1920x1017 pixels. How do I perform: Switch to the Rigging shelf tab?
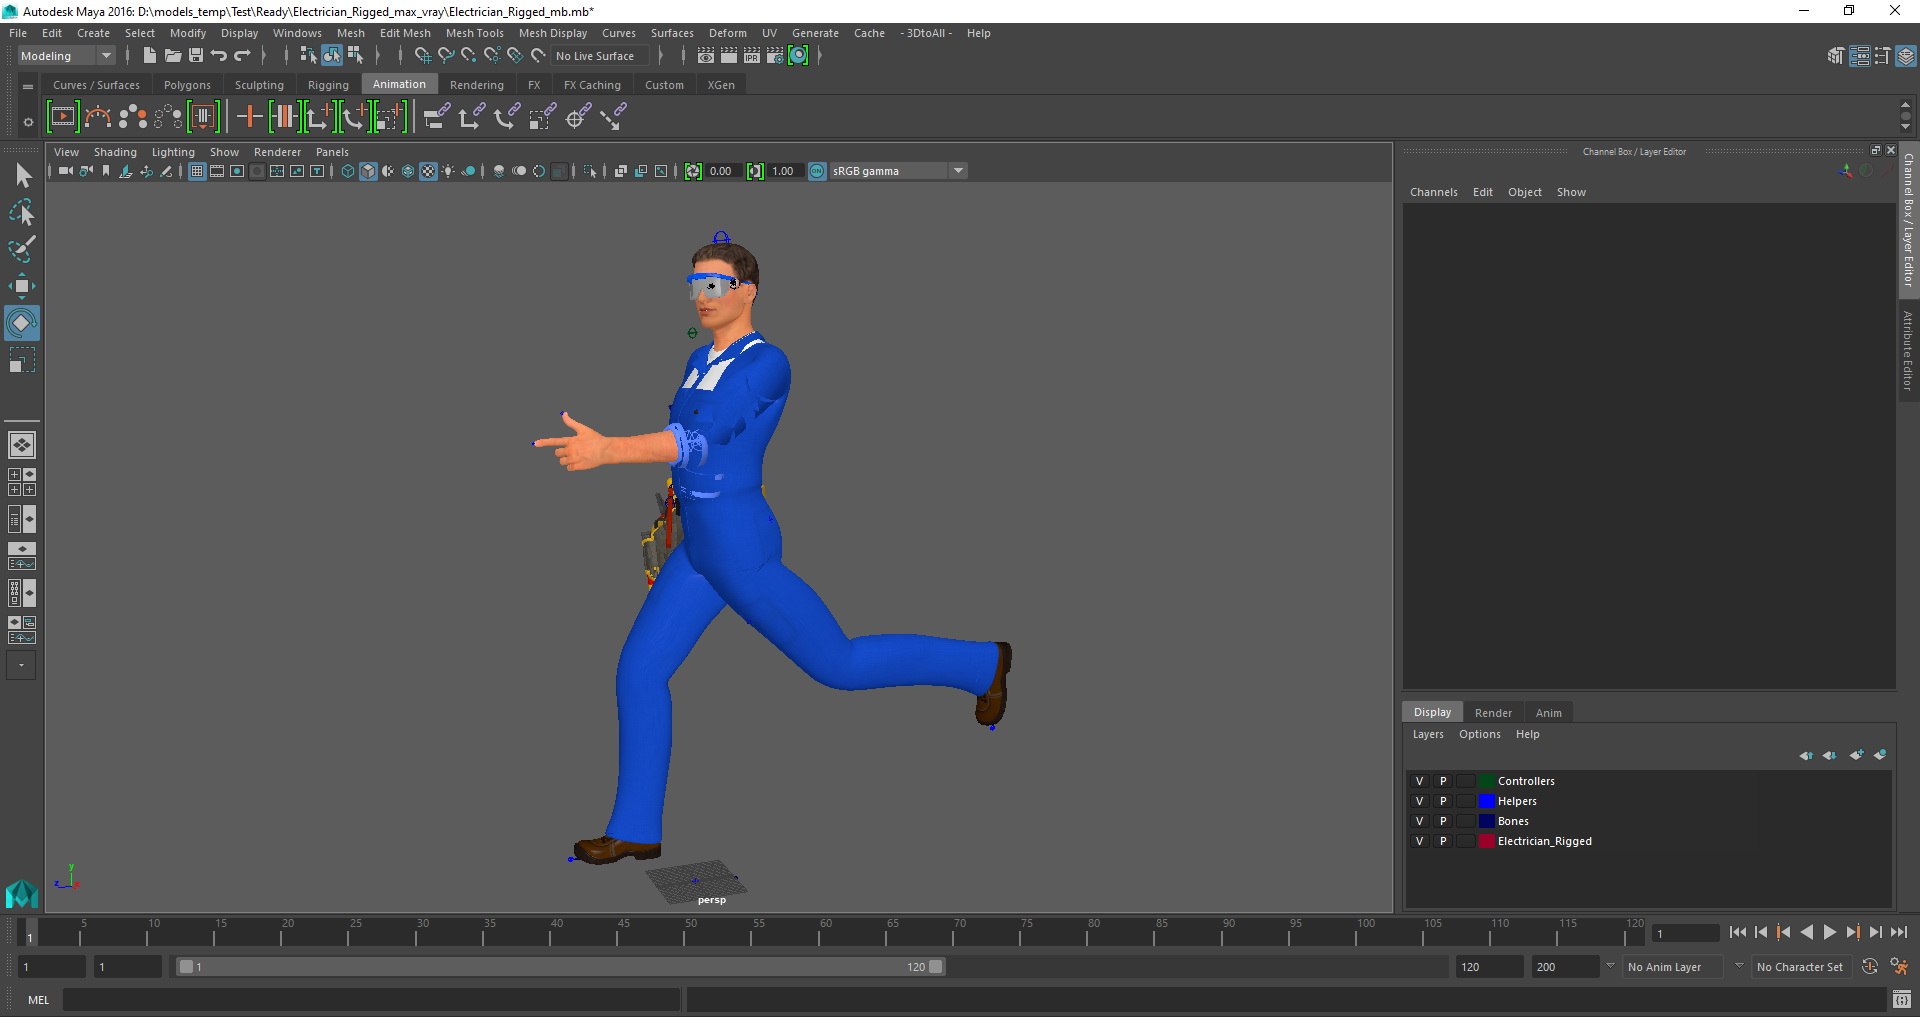(x=328, y=85)
